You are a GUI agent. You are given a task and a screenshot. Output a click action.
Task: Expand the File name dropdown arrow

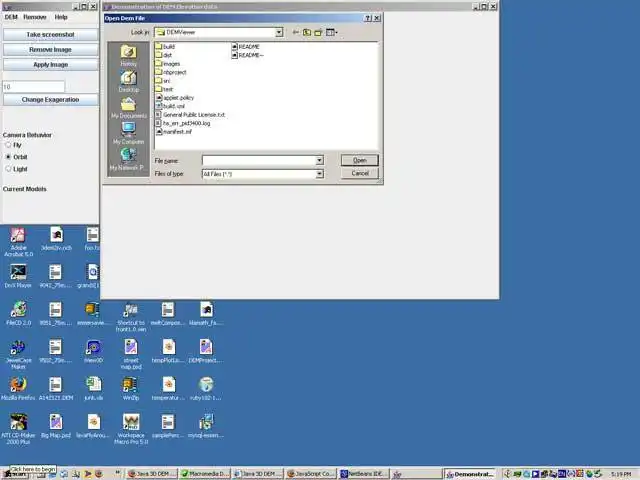coord(320,160)
